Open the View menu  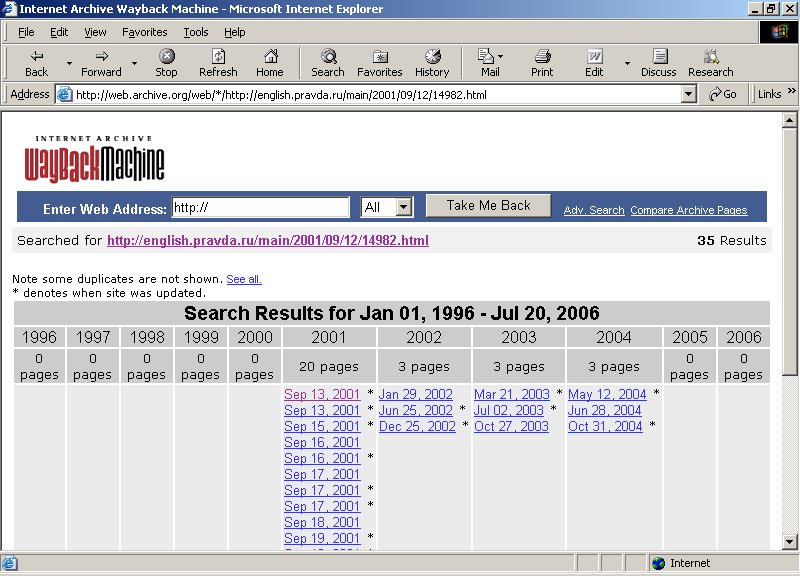click(x=95, y=33)
